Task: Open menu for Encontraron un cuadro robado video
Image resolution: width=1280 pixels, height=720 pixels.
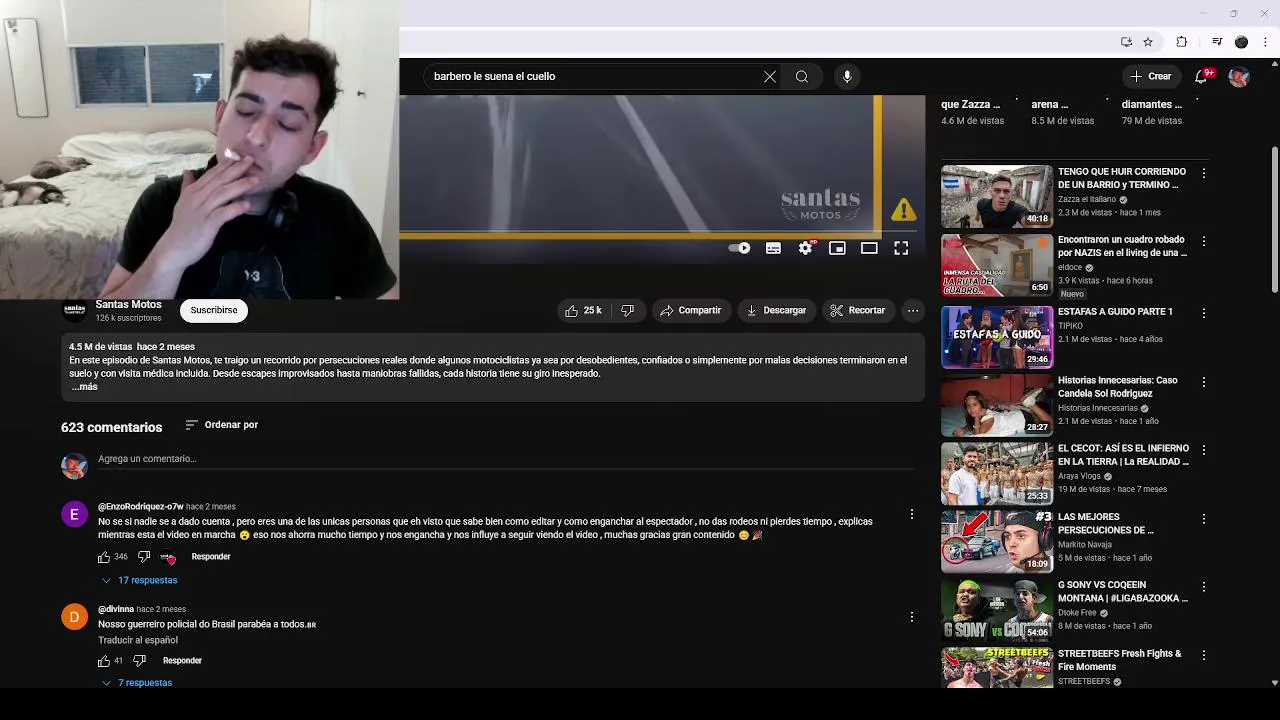Action: [x=1204, y=241]
